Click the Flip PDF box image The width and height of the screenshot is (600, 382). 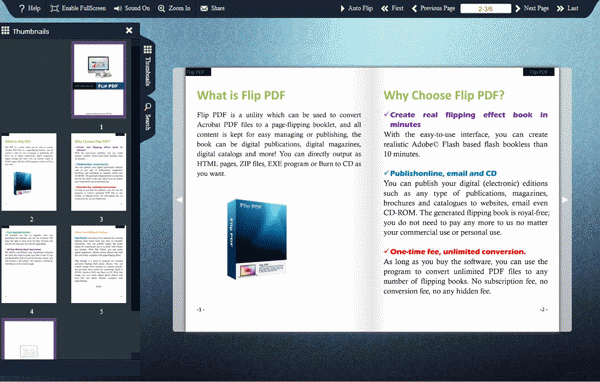click(x=257, y=239)
